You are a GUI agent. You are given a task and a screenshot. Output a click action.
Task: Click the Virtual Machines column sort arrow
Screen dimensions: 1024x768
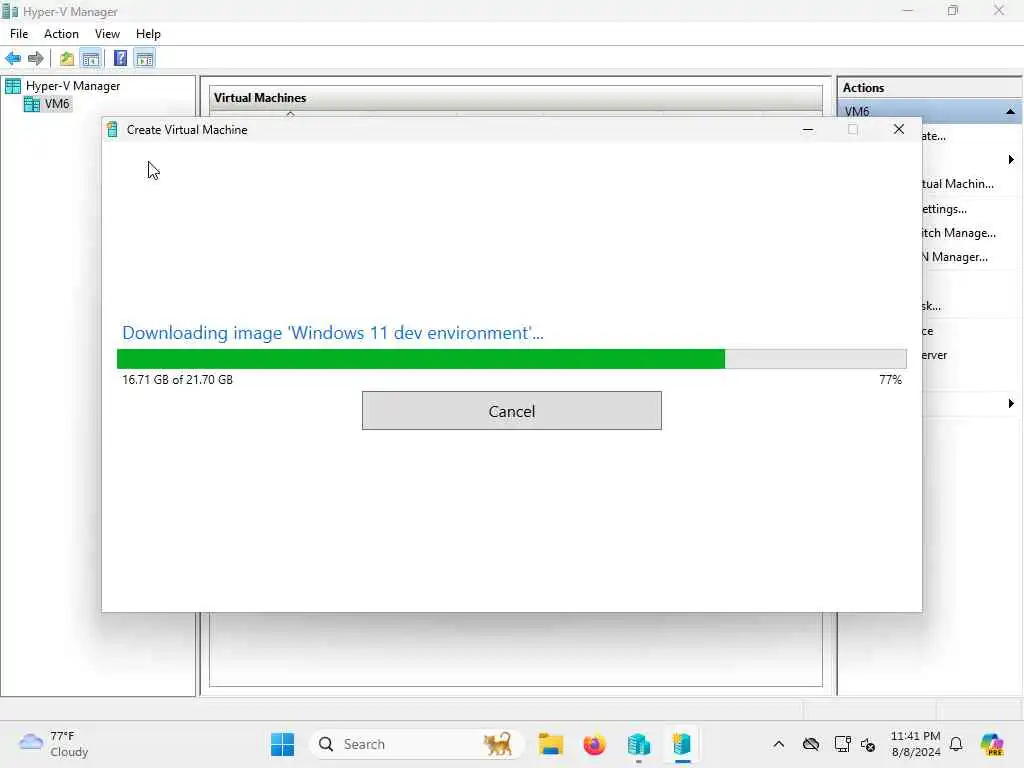(x=291, y=114)
